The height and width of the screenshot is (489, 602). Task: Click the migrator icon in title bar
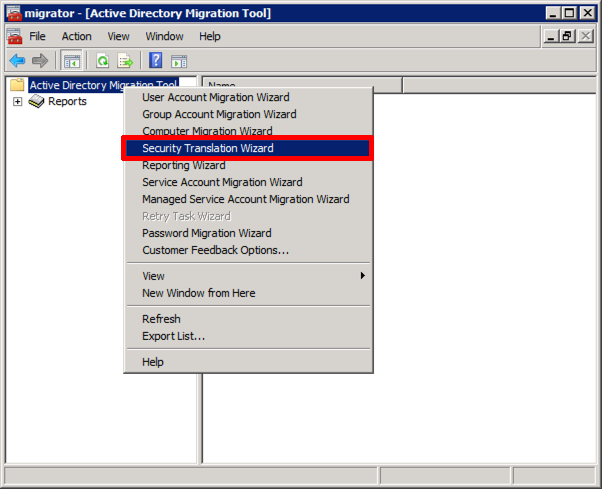point(14,13)
